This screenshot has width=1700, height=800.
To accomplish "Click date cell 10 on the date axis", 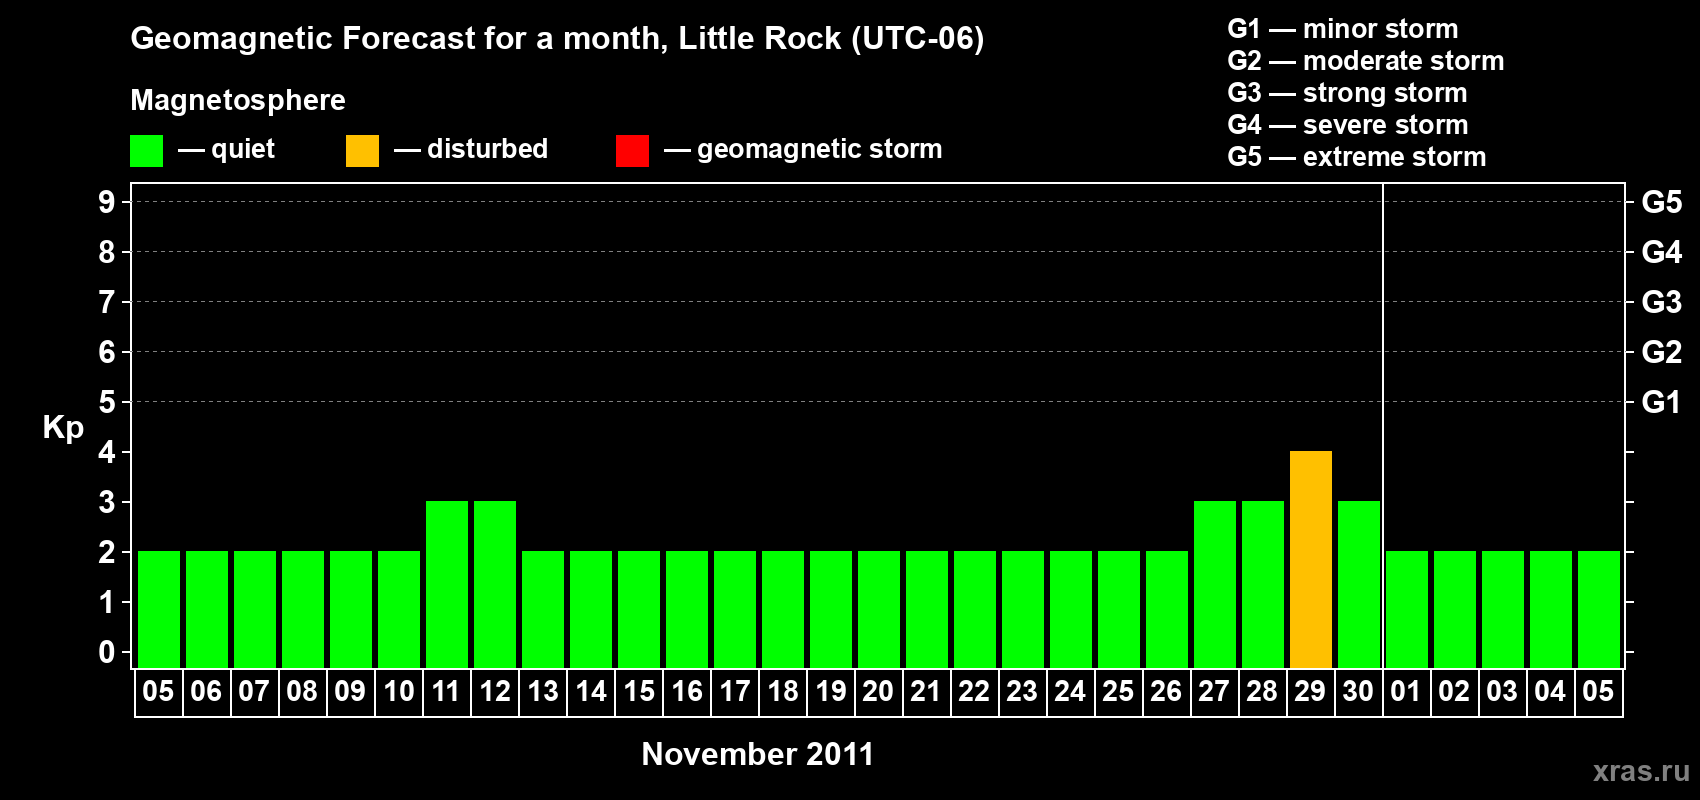I will pos(398,692).
